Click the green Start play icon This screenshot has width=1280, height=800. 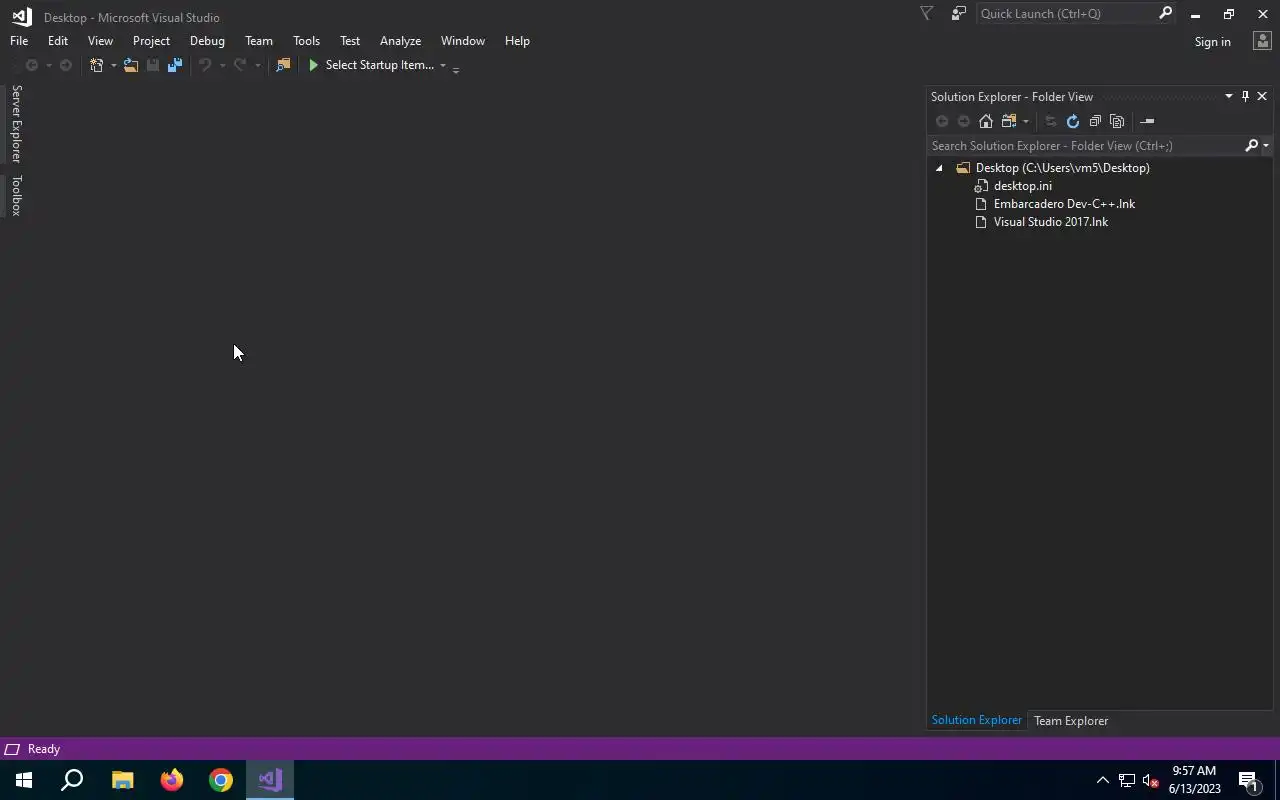coord(313,65)
